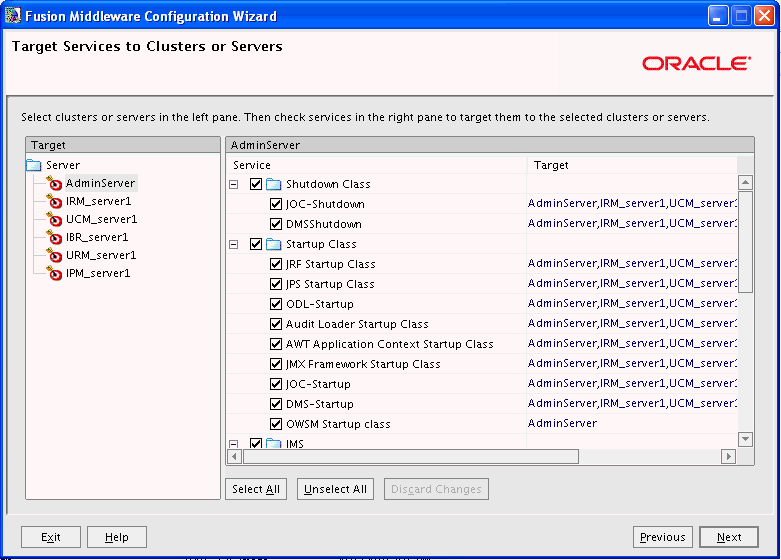Uncheck the Audit Loader Startup Class checkbox
The image size is (781, 560).
[x=276, y=324]
